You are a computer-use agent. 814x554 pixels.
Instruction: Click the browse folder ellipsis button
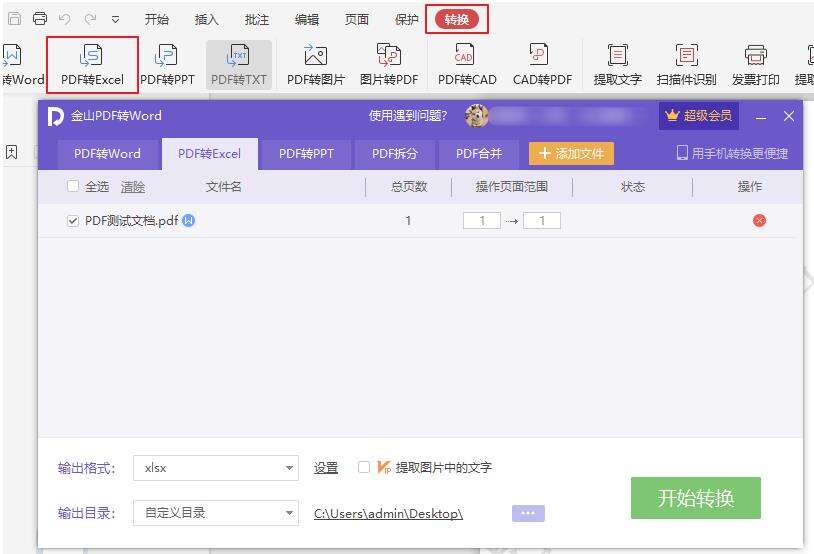click(528, 513)
